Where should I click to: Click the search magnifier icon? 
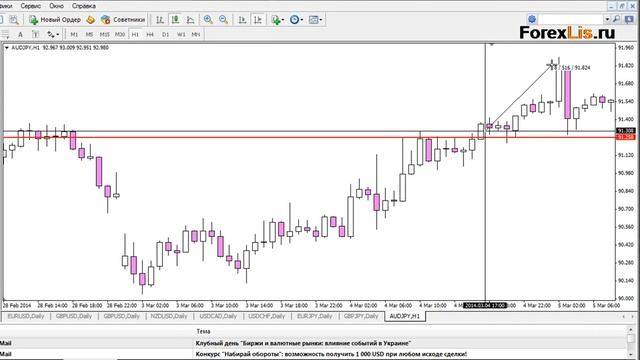(x=616, y=19)
